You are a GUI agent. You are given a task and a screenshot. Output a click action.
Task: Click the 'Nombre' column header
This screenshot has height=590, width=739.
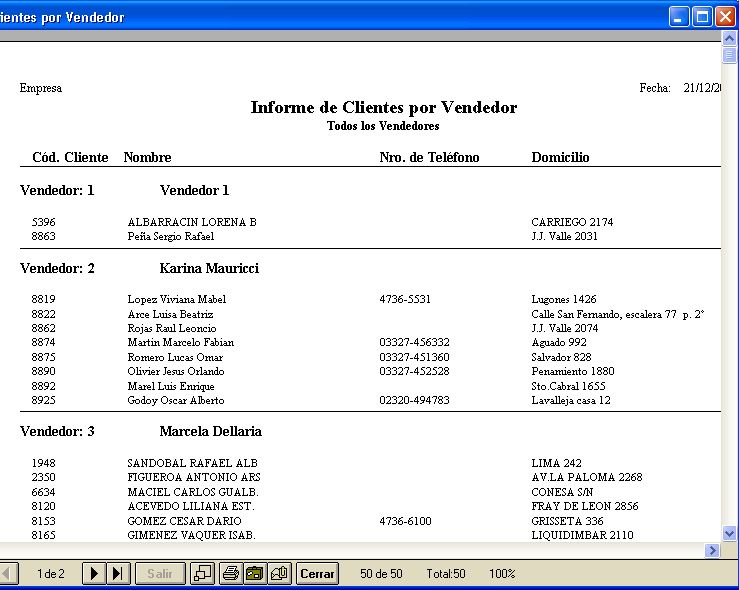pos(148,157)
